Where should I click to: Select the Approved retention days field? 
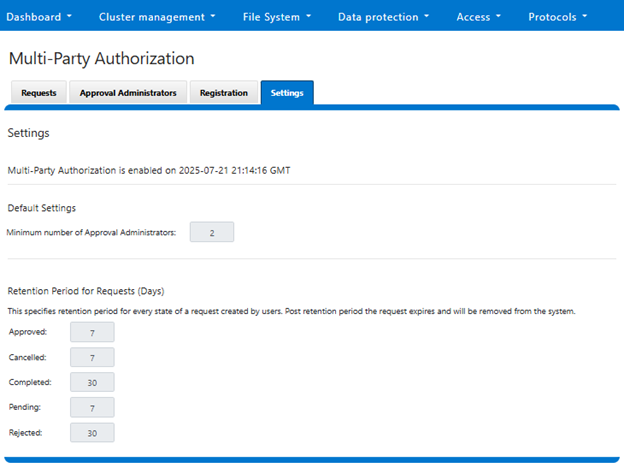[x=92, y=332]
